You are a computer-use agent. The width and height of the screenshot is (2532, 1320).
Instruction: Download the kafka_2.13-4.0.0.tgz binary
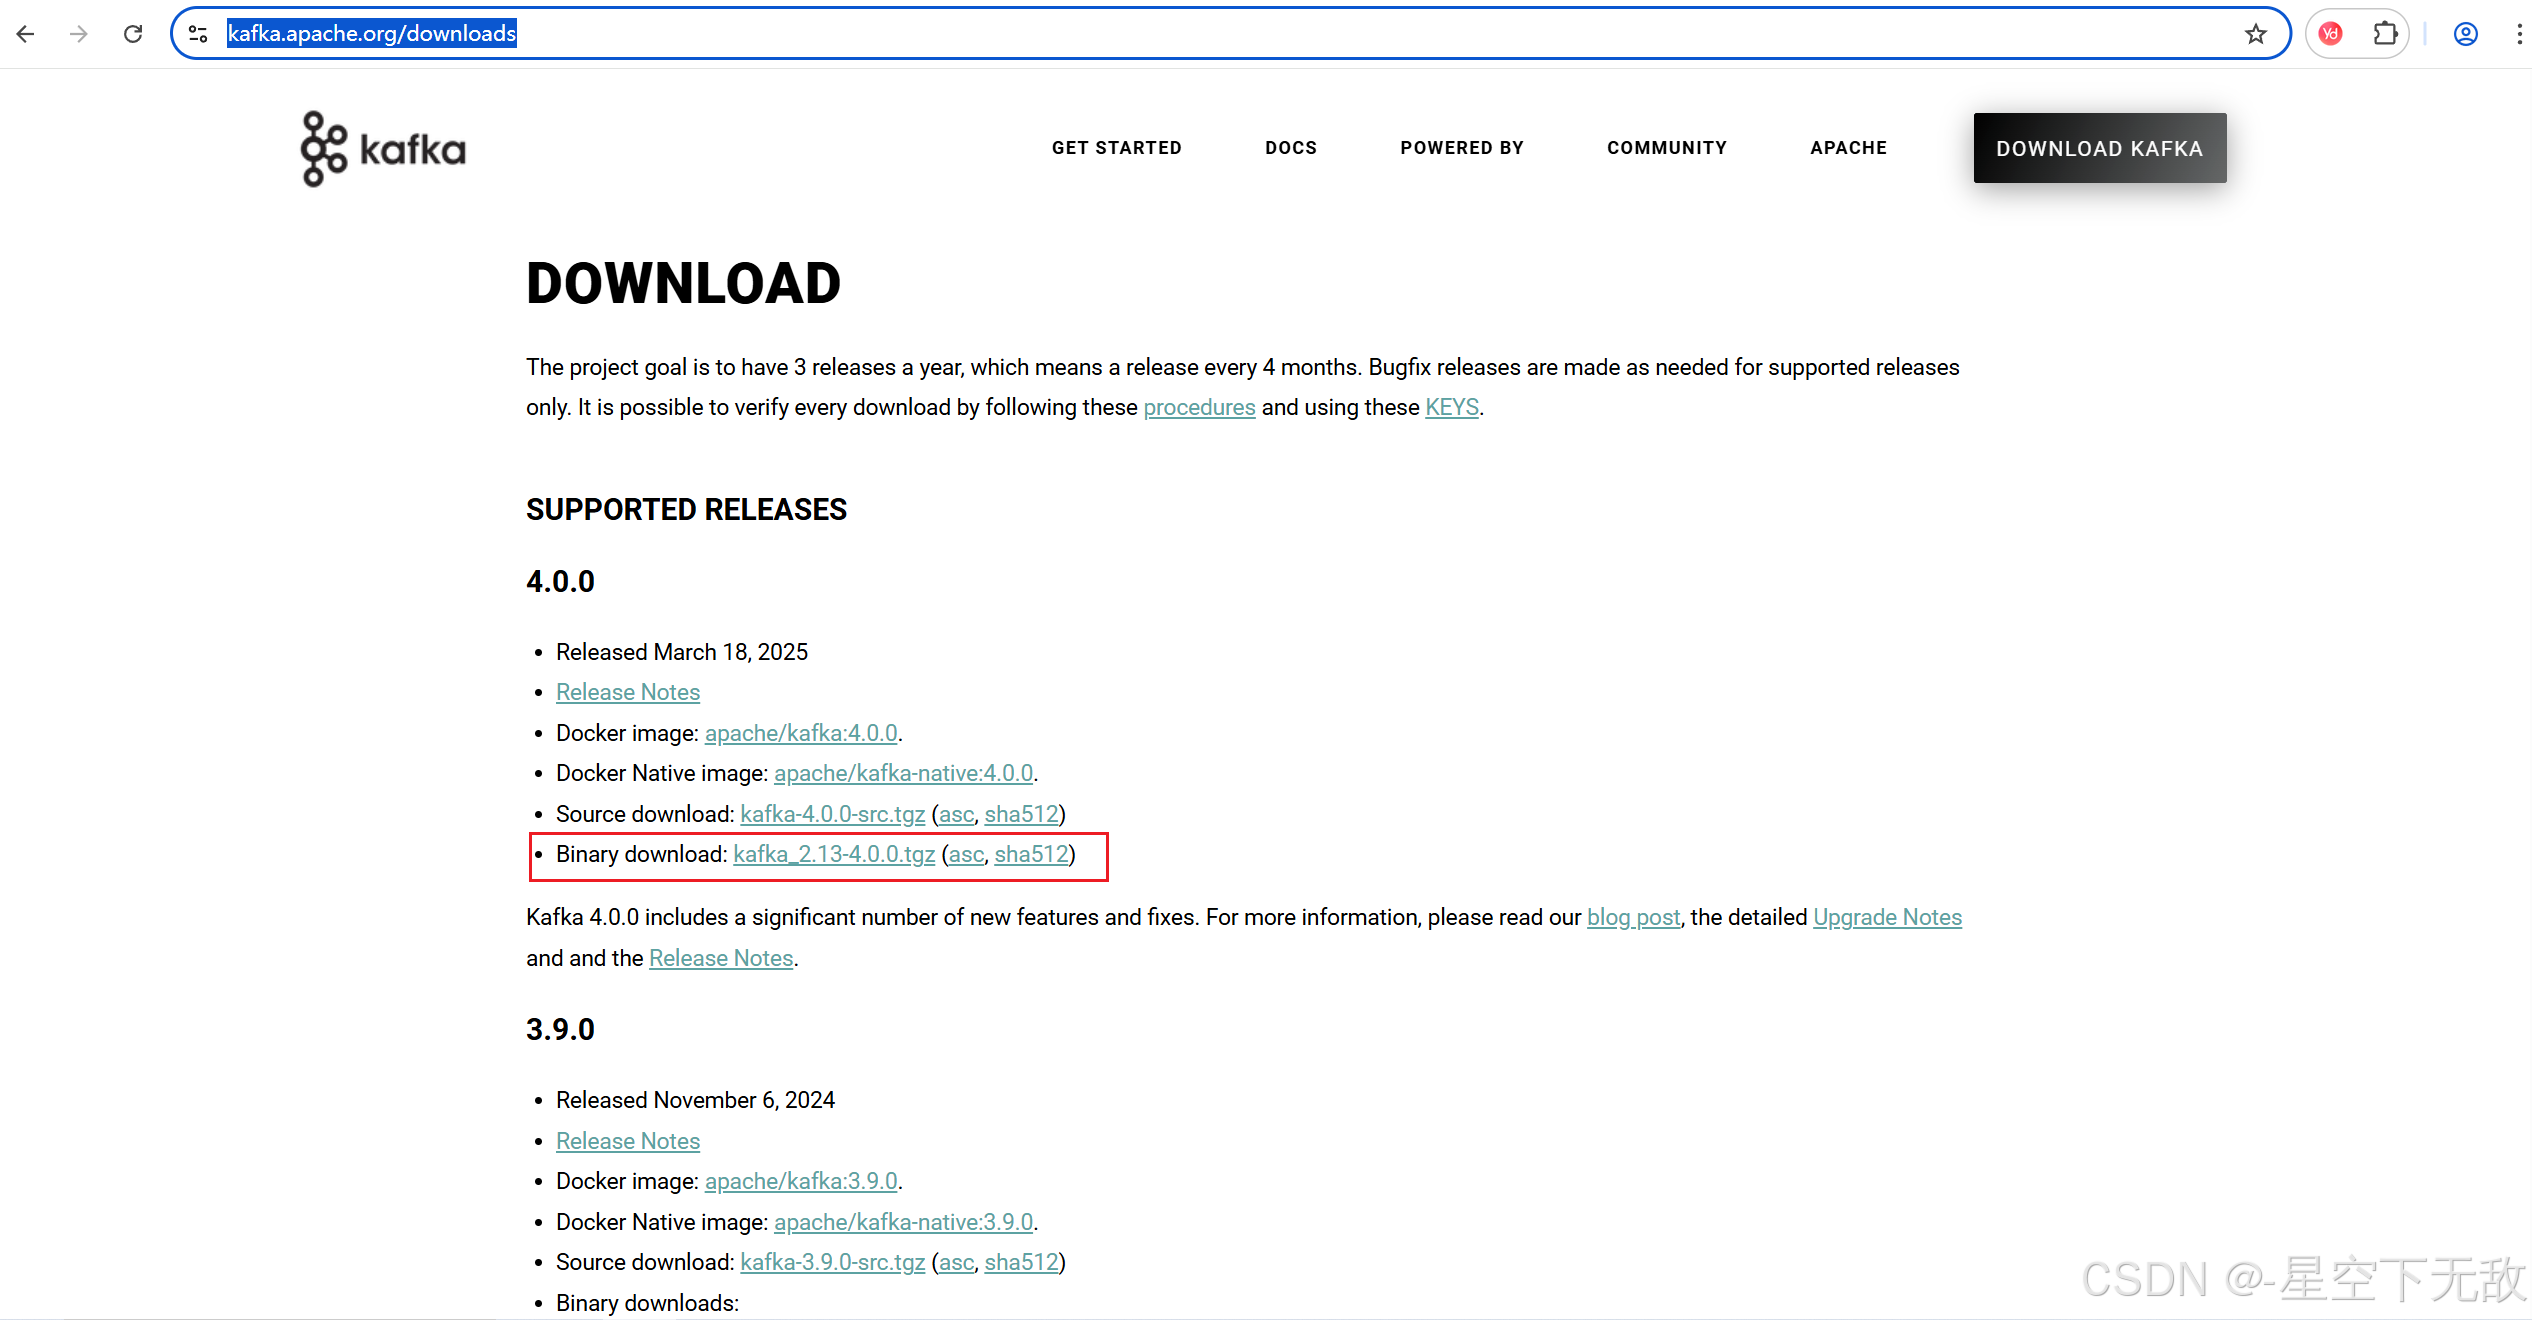[833, 855]
